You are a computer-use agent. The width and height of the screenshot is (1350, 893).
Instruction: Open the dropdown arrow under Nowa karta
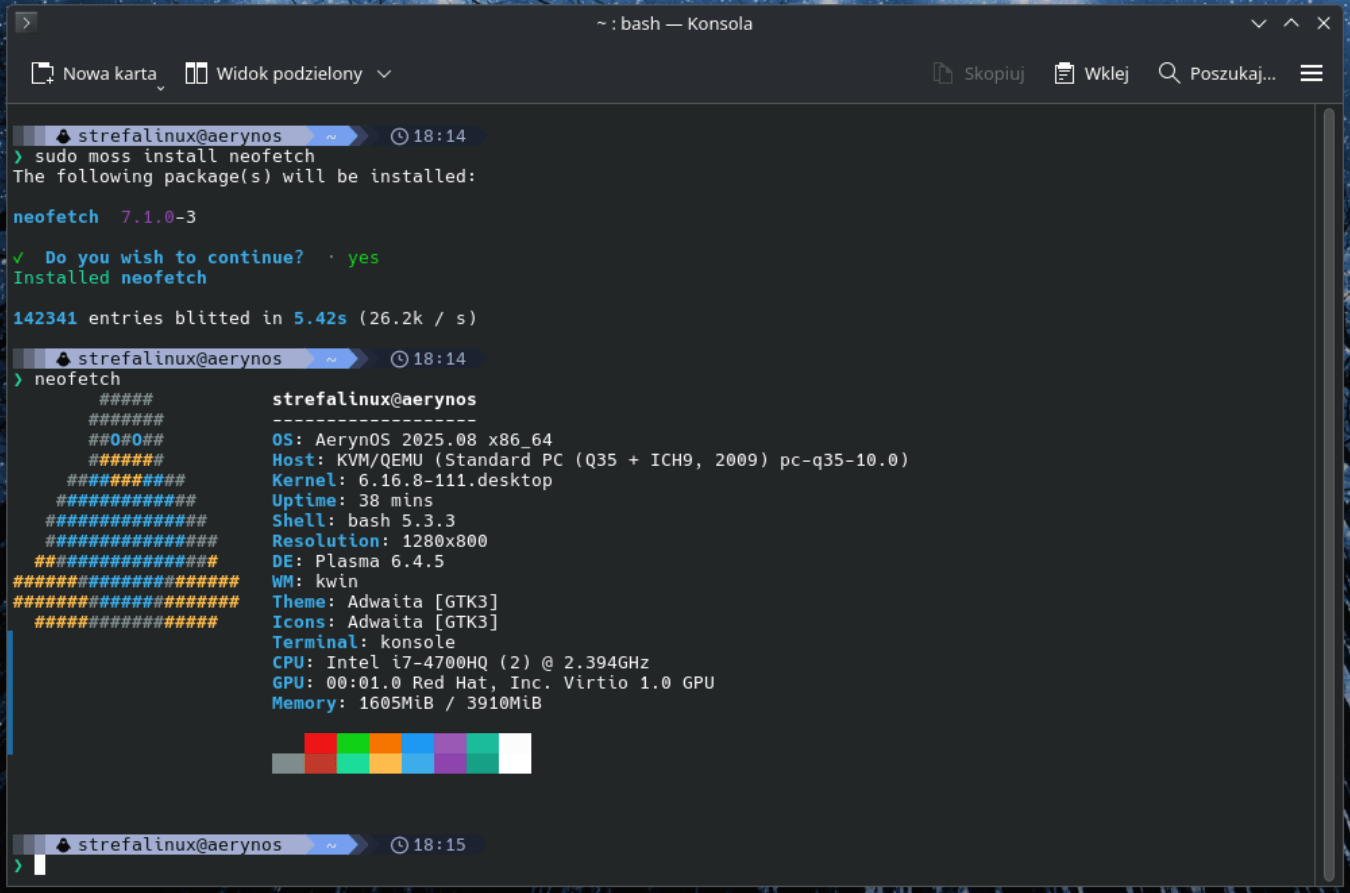coord(160,89)
